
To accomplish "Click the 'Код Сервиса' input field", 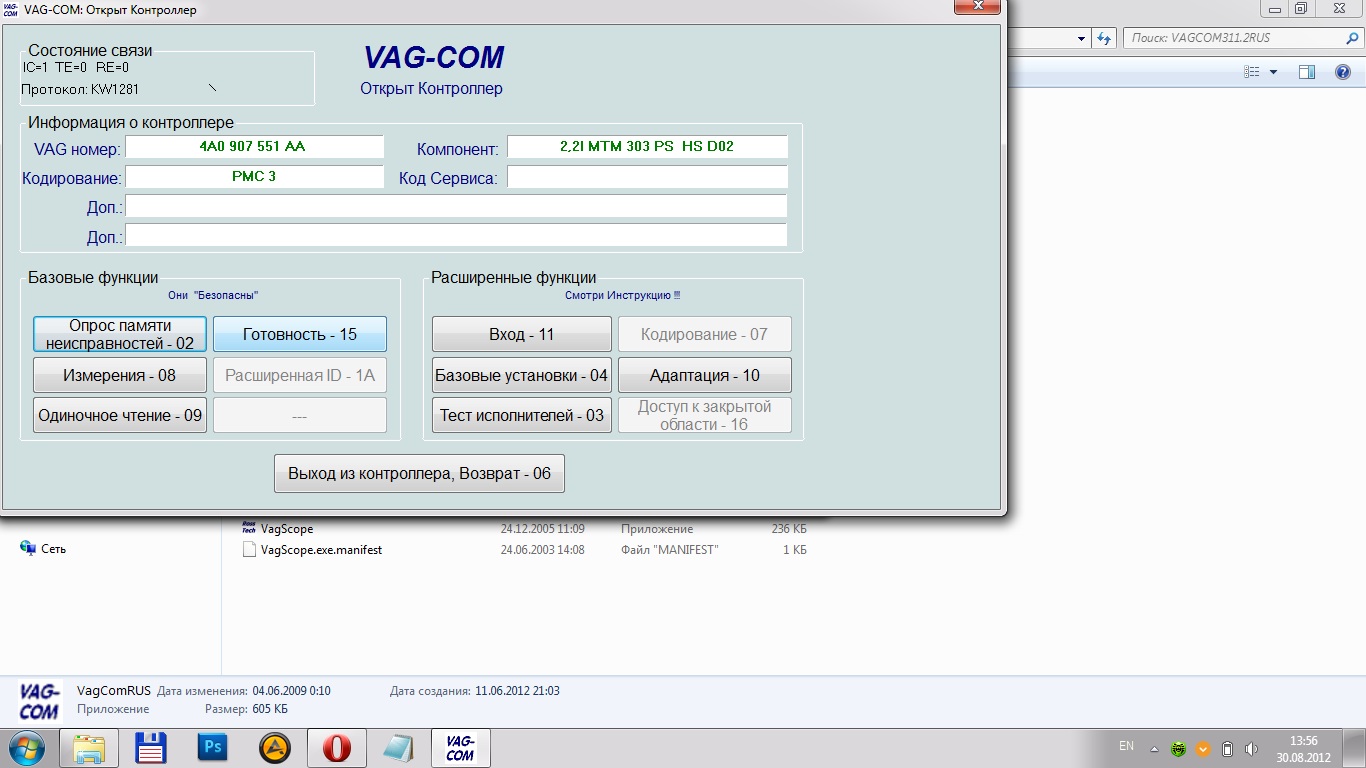I will pyautogui.click(x=647, y=177).
